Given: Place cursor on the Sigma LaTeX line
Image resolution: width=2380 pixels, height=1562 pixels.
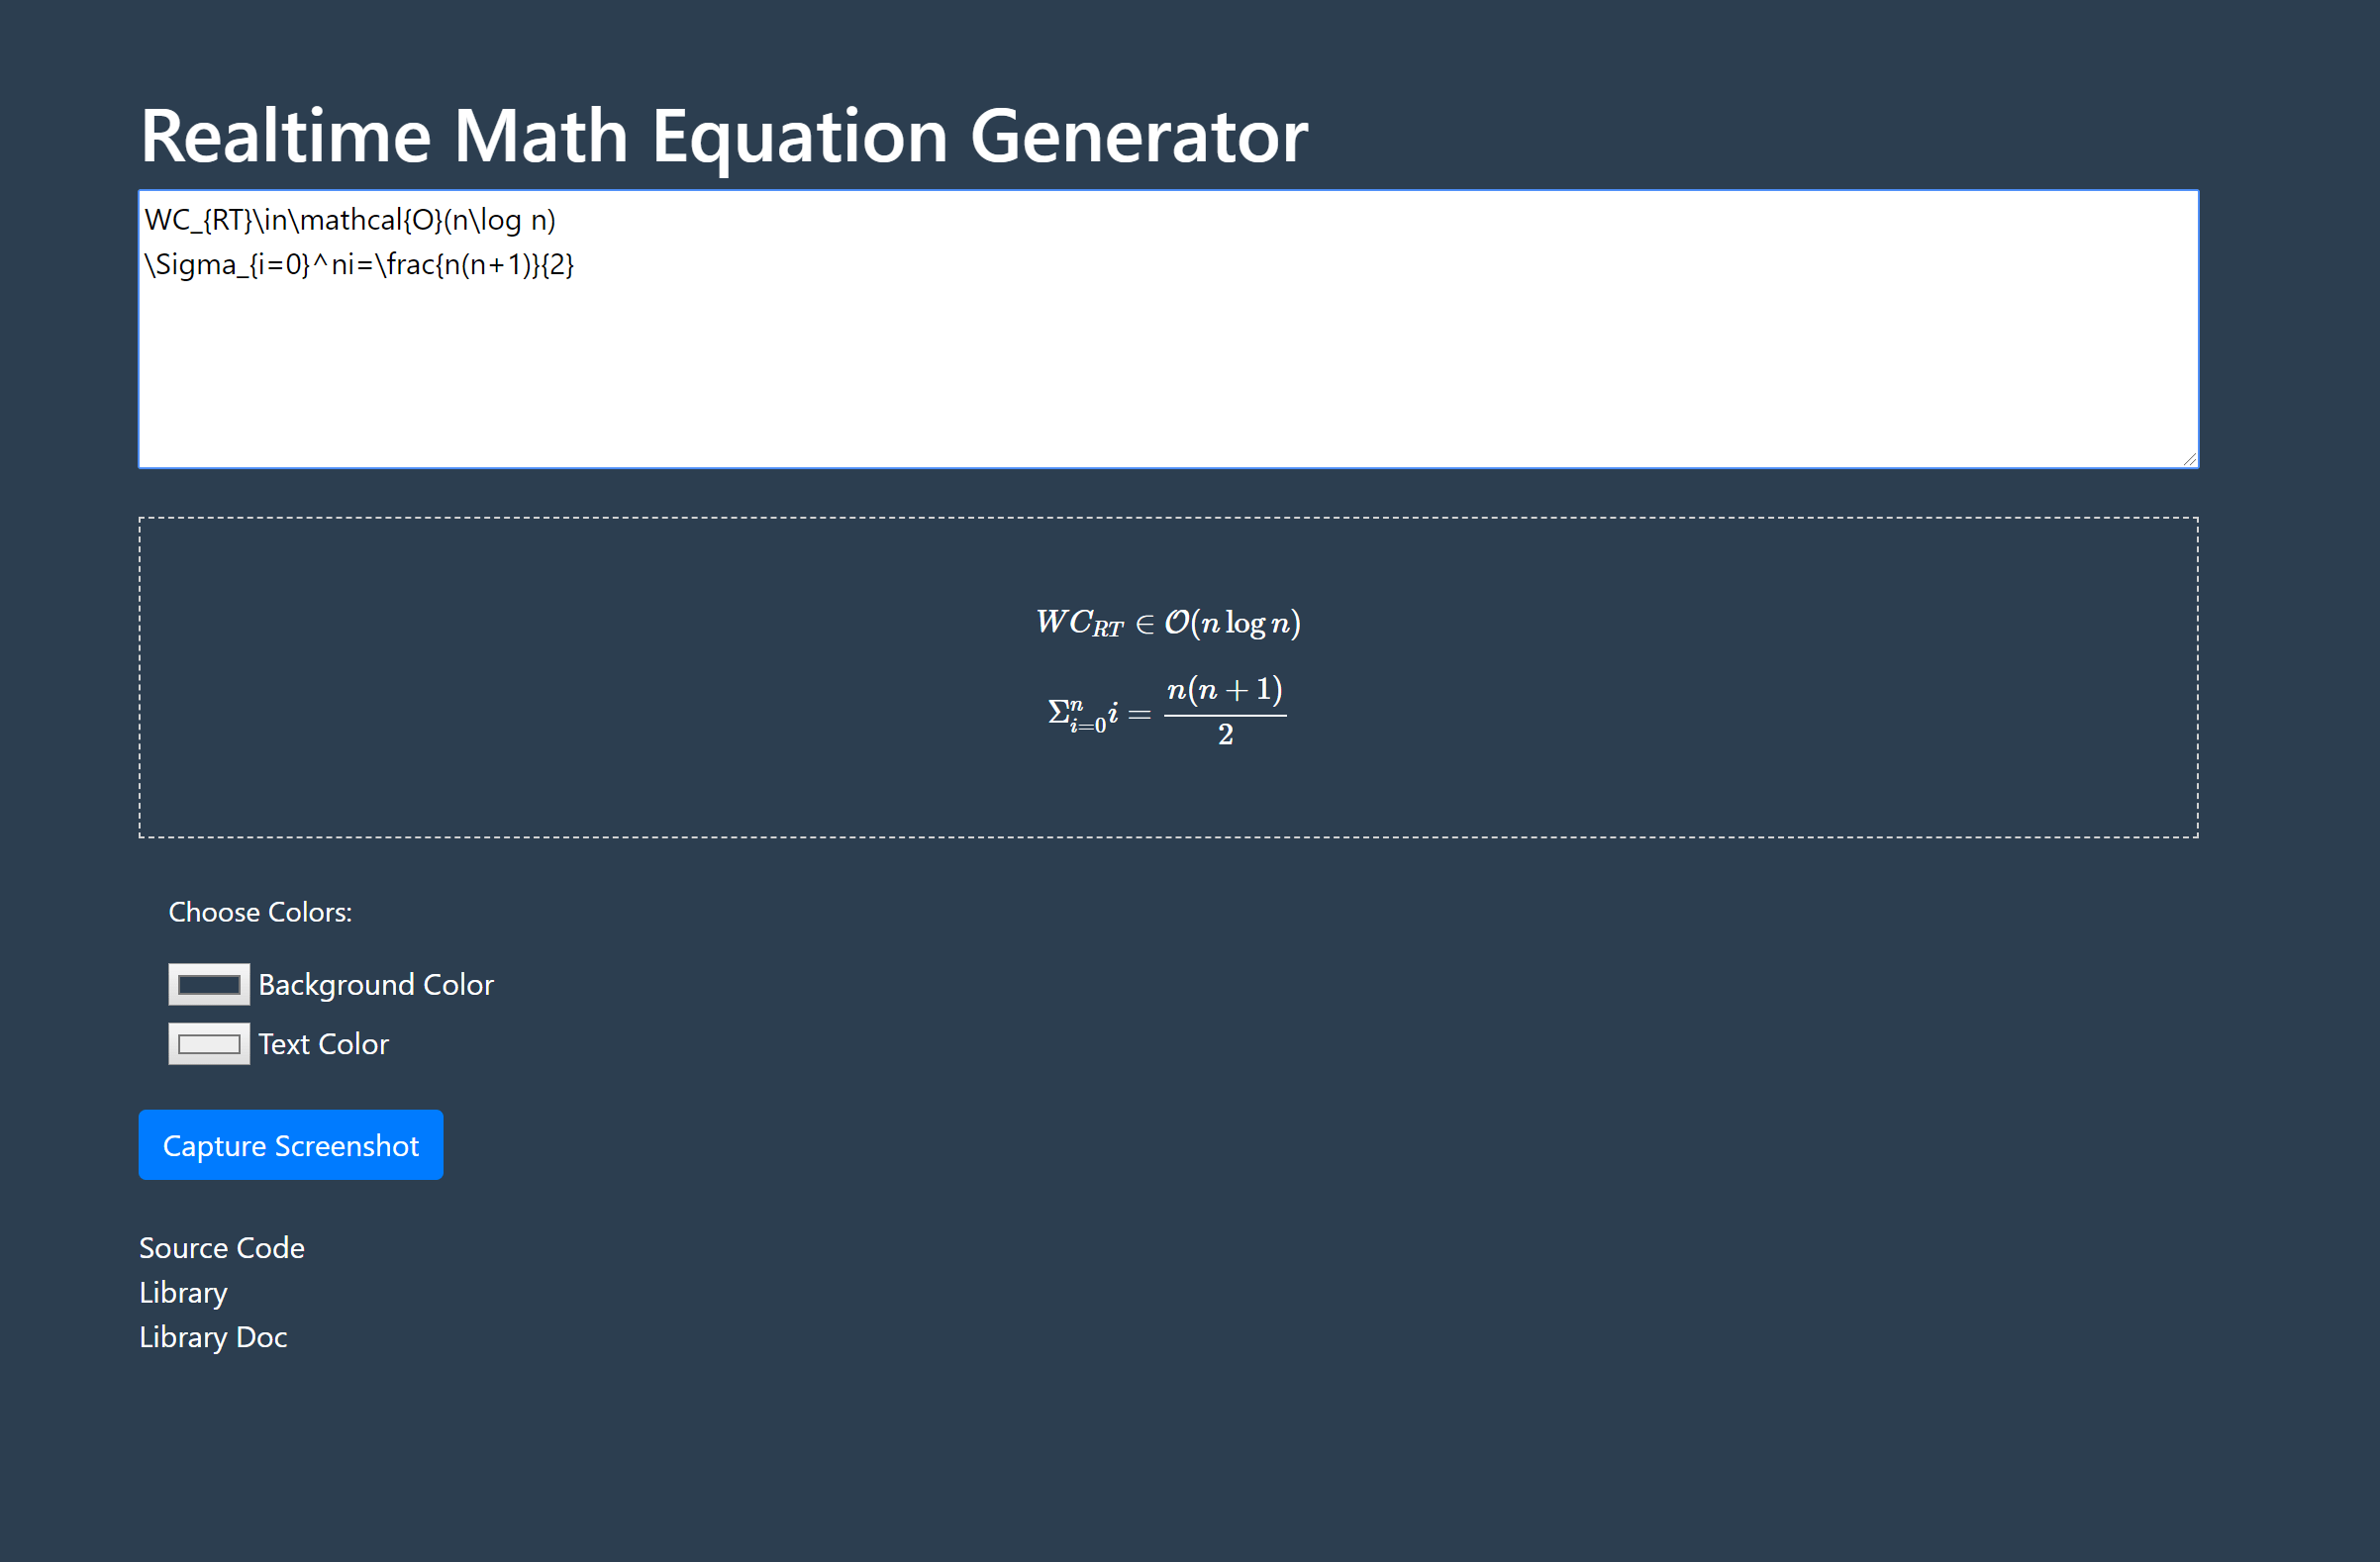Looking at the screenshot, I should (360, 264).
